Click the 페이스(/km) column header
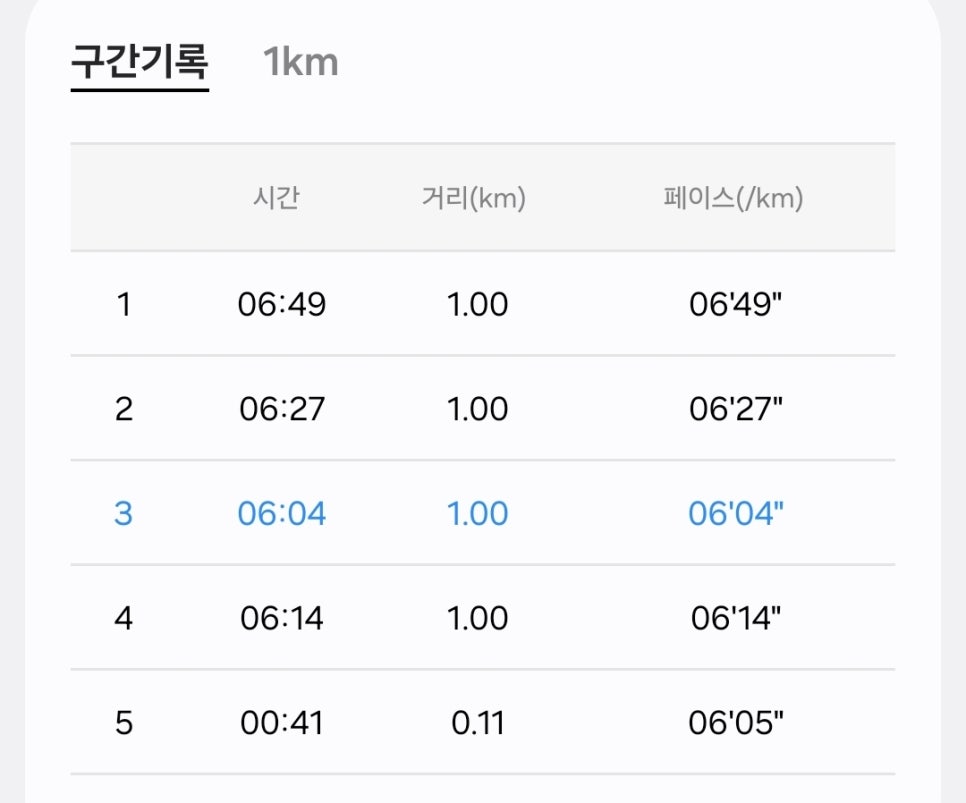 (733, 198)
